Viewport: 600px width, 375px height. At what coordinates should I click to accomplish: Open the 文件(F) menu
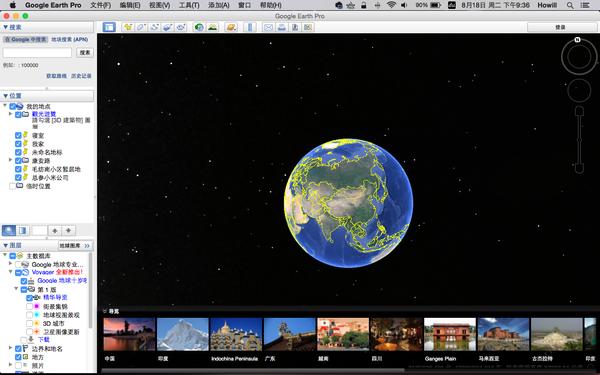point(101,5)
